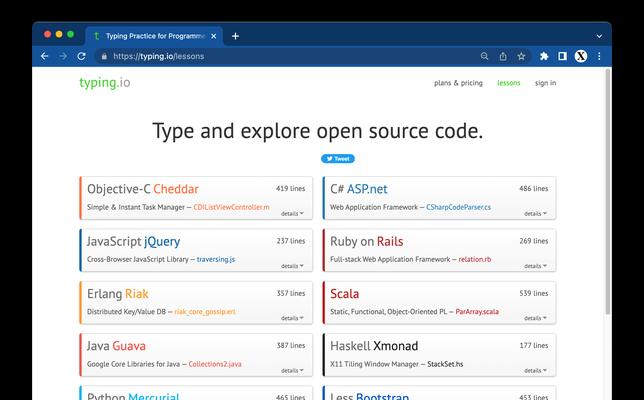Click the 177 lines label

tap(534, 345)
